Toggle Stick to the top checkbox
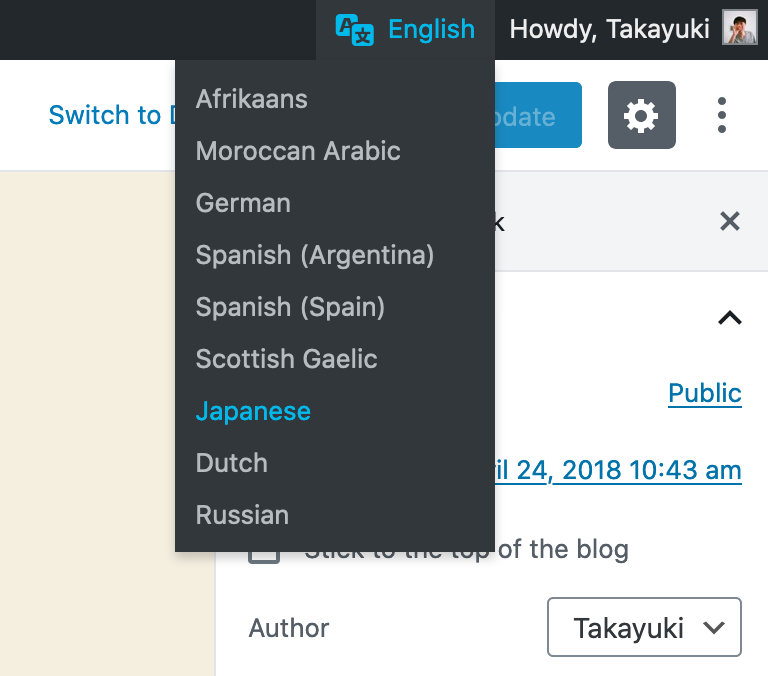This screenshot has width=768, height=676. point(264,549)
